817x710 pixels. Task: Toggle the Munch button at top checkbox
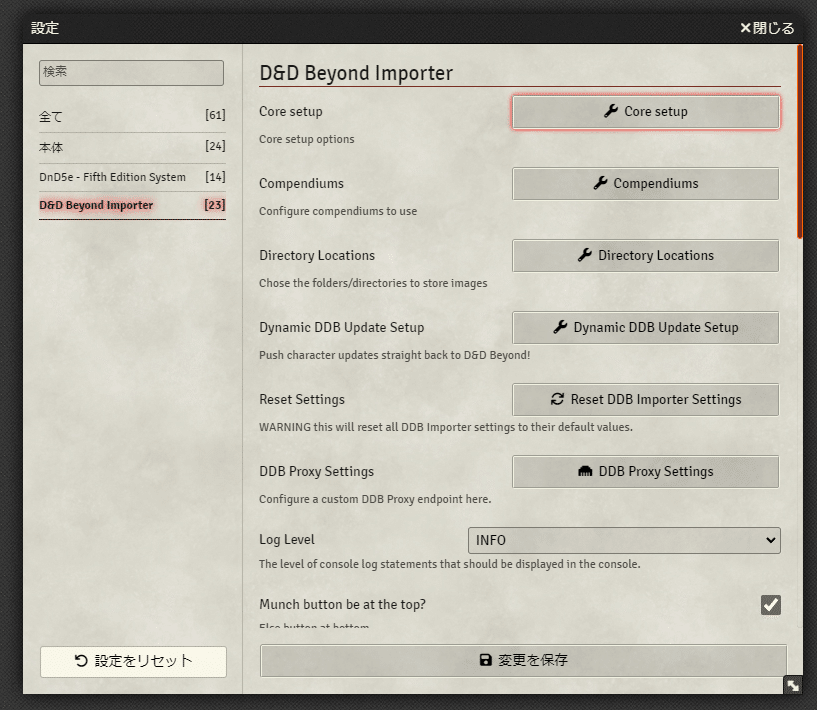coord(771,605)
